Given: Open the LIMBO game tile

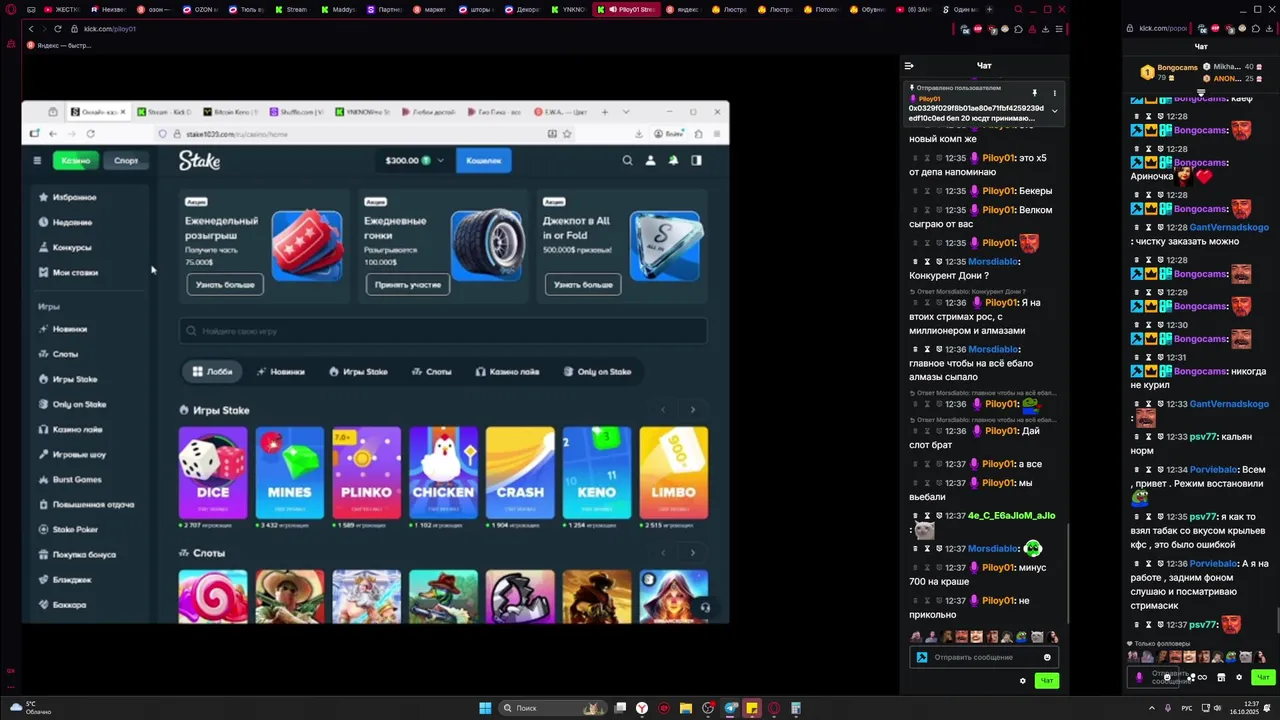Looking at the screenshot, I should 674,473.
